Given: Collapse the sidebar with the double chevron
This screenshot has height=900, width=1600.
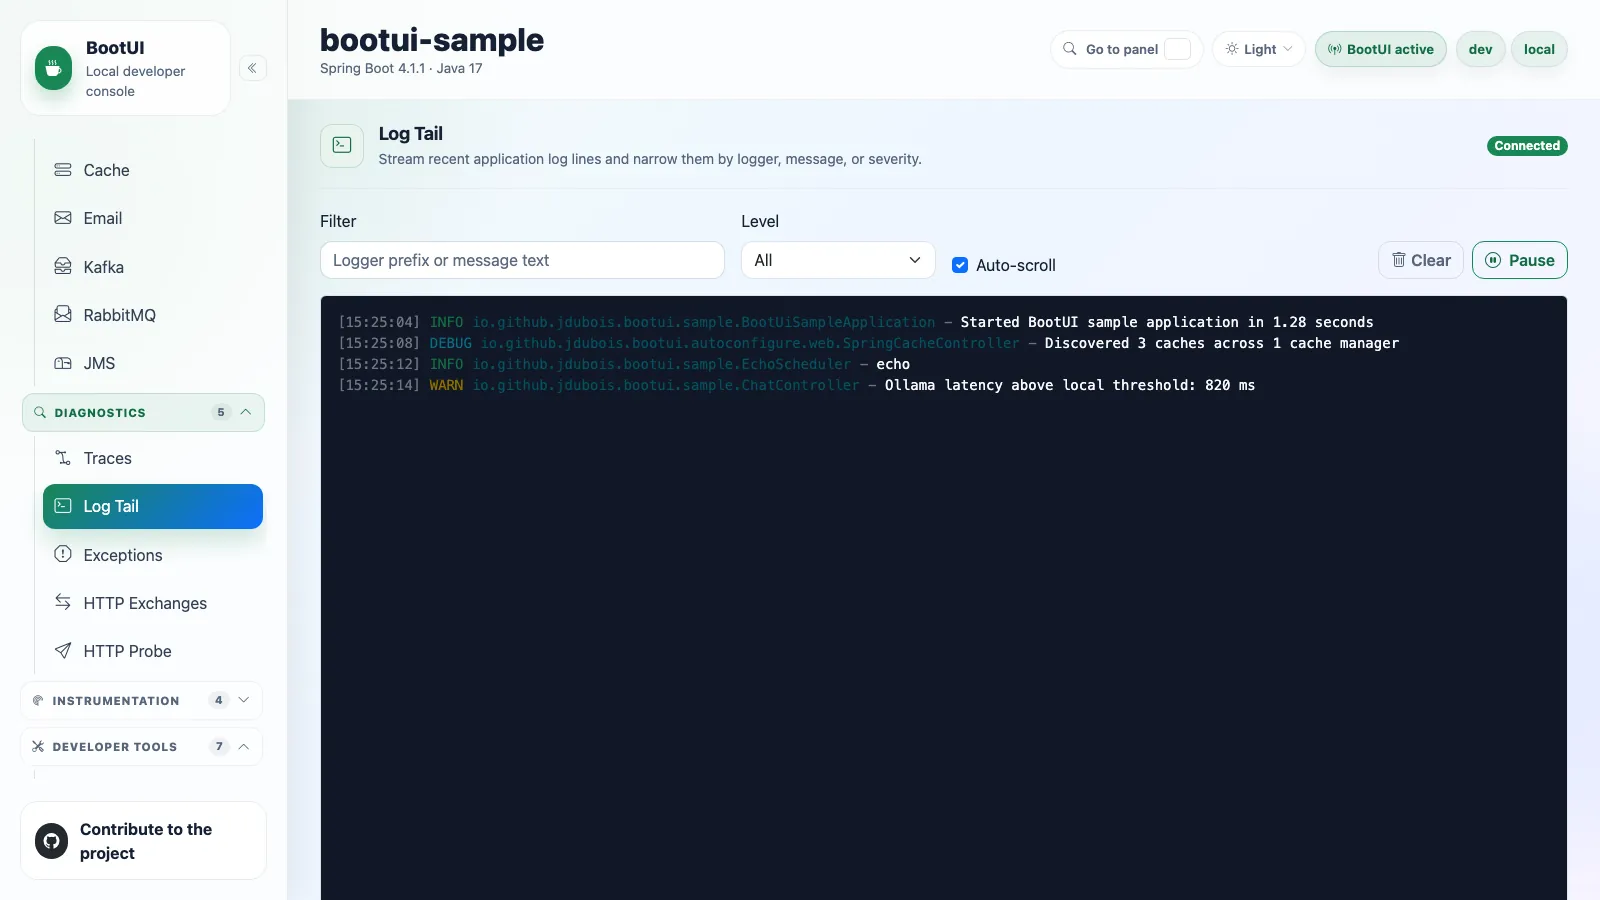Looking at the screenshot, I should (x=252, y=68).
